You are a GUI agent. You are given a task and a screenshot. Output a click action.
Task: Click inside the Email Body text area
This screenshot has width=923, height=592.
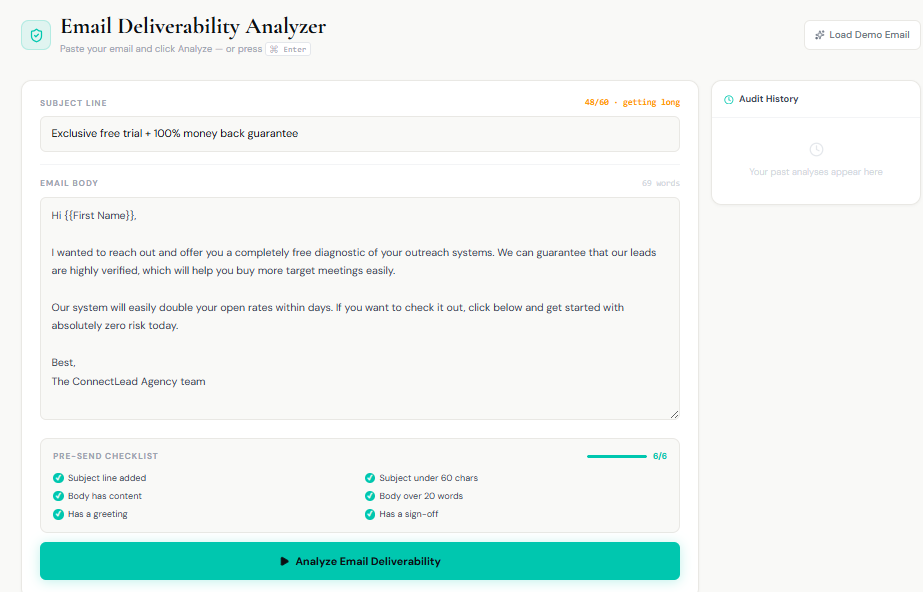pos(360,308)
